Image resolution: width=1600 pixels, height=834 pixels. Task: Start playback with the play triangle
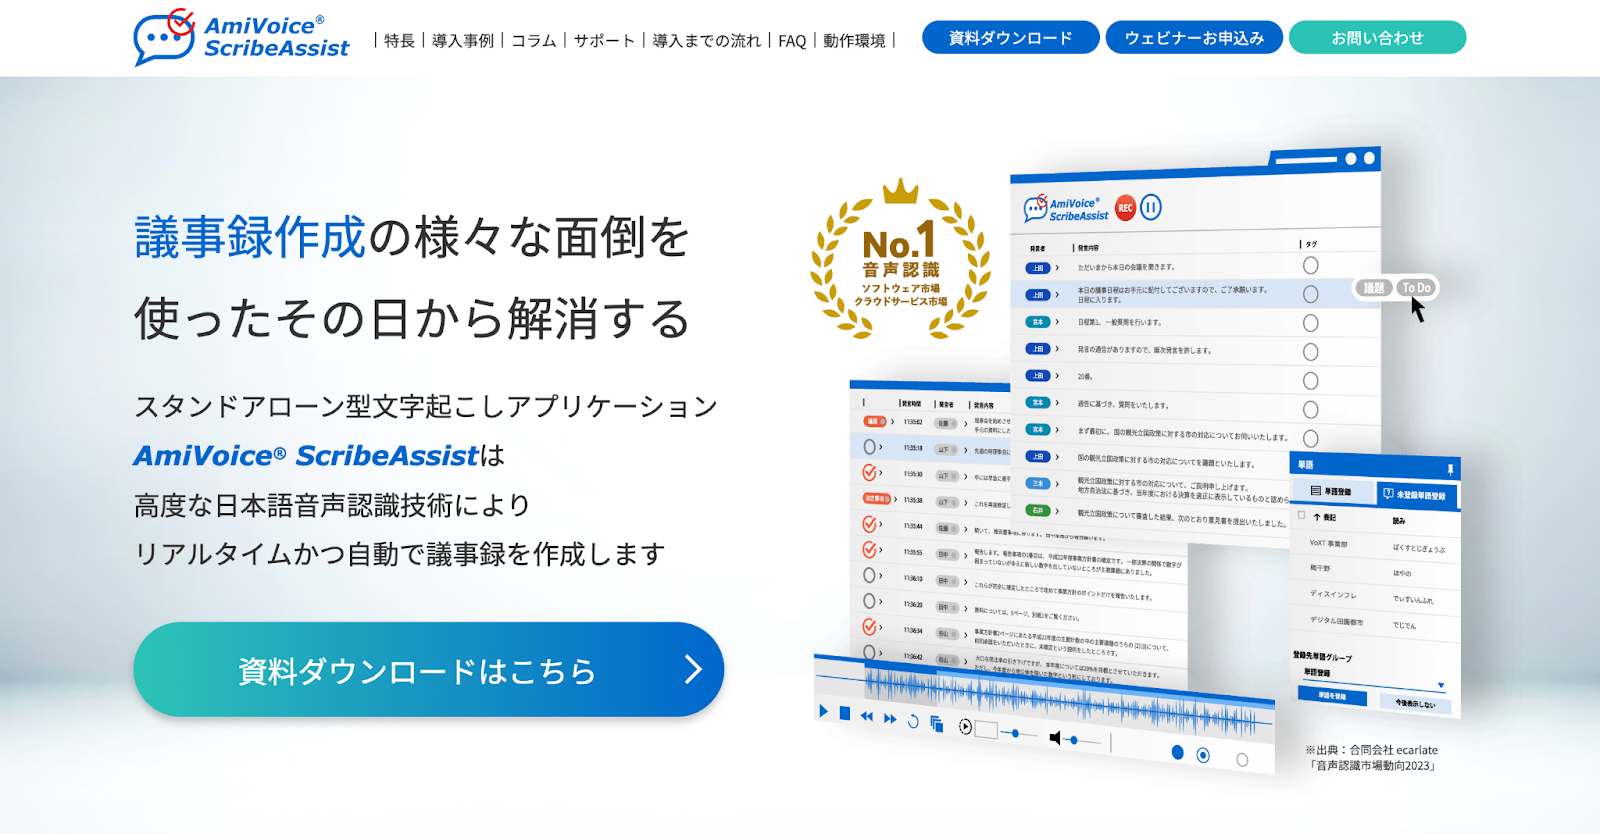[823, 712]
